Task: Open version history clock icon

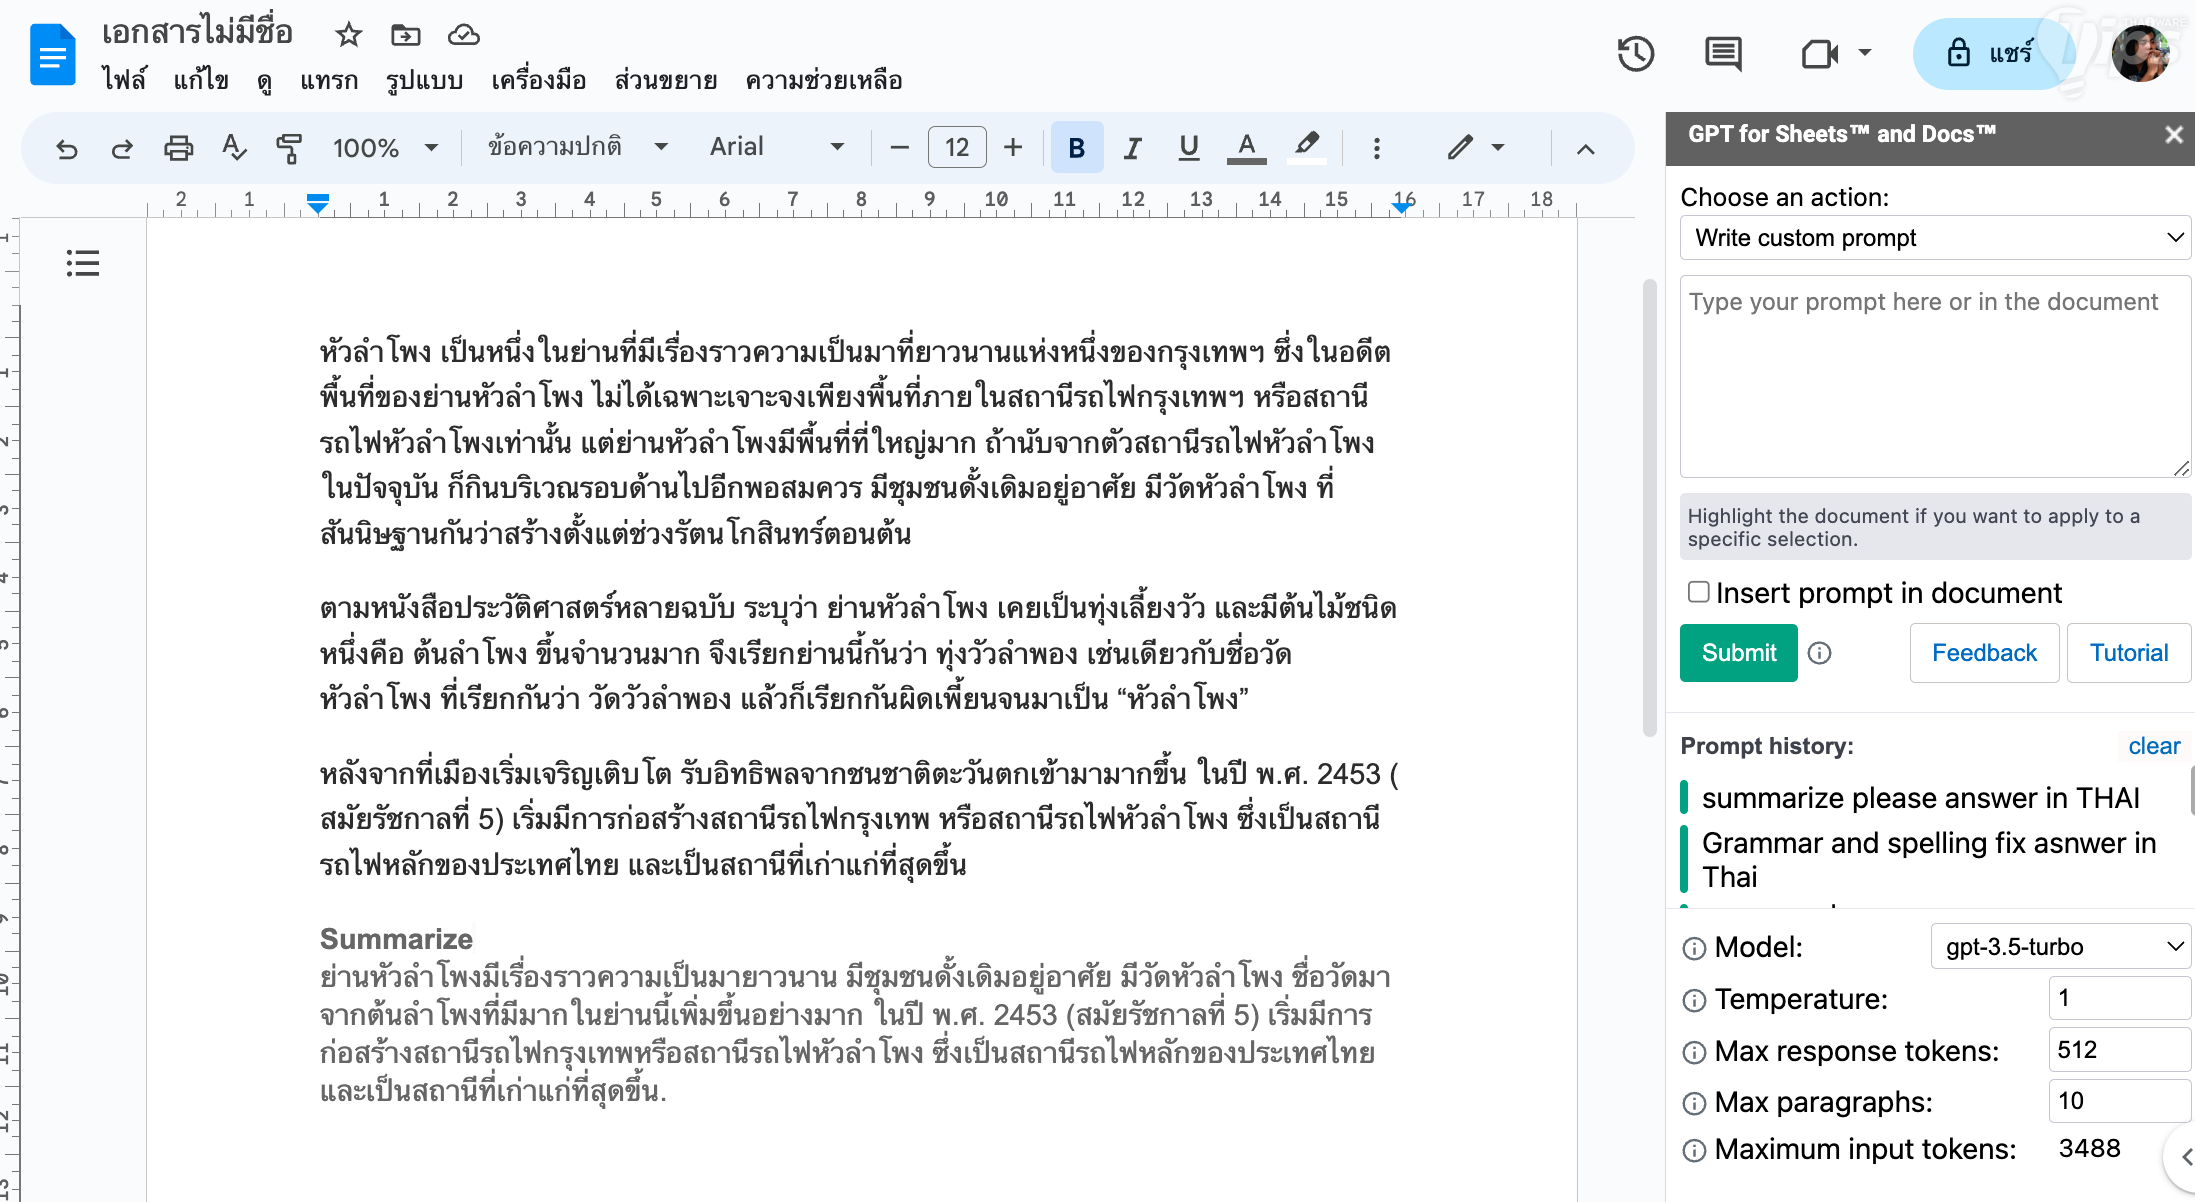Action: (x=1635, y=53)
